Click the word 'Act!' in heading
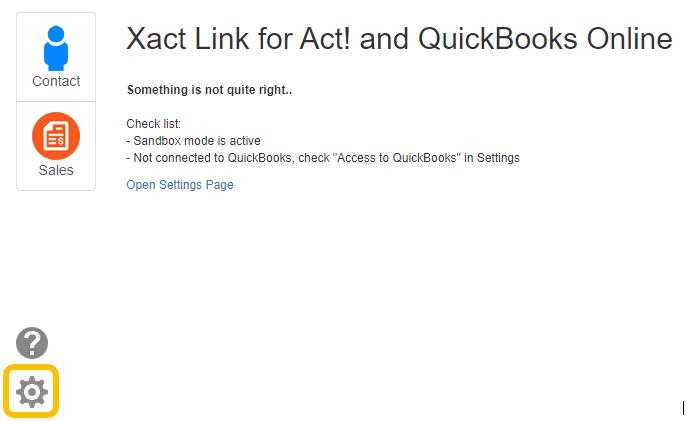The height and width of the screenshot is (421, 698). (325, 39)
